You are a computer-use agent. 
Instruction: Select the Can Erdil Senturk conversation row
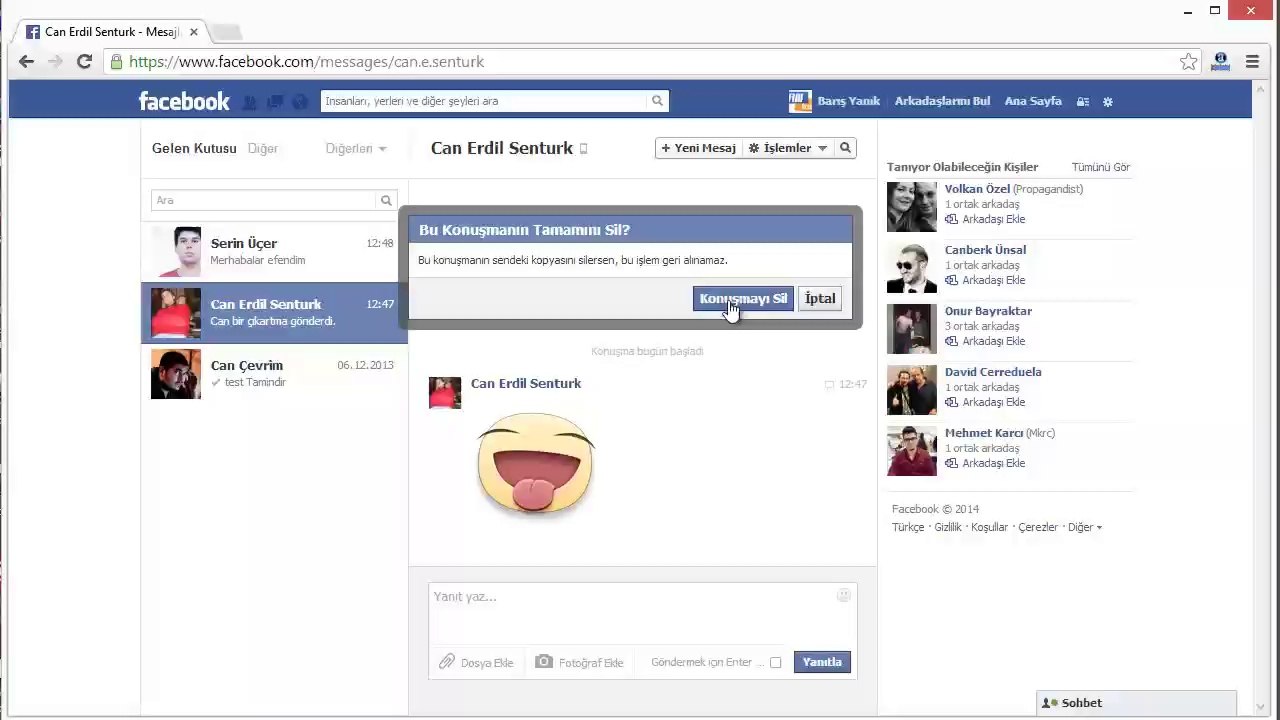click(274, 312)
